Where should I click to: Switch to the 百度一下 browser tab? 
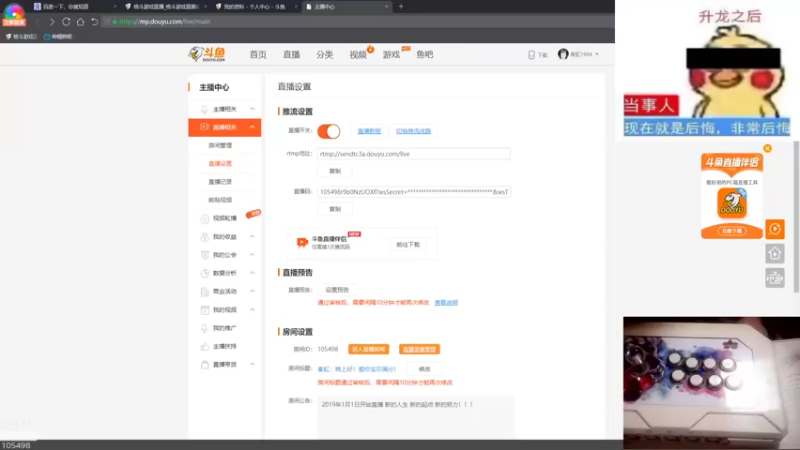pyautogui.click(x=76, y=7)
